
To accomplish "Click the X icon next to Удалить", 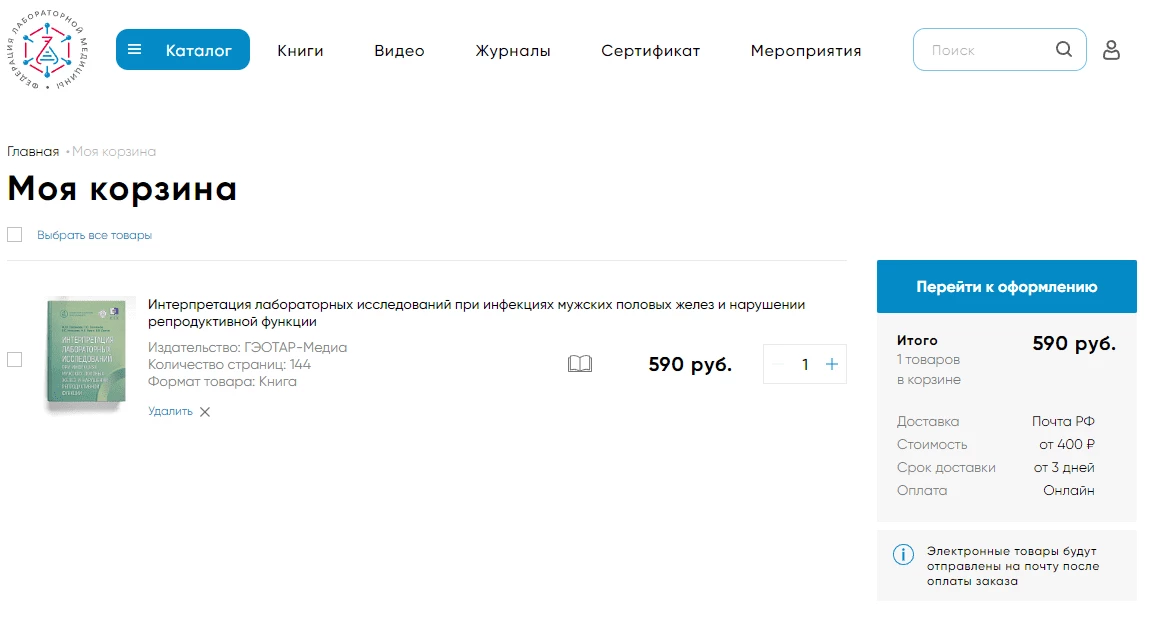I will [x=205, y=412].
